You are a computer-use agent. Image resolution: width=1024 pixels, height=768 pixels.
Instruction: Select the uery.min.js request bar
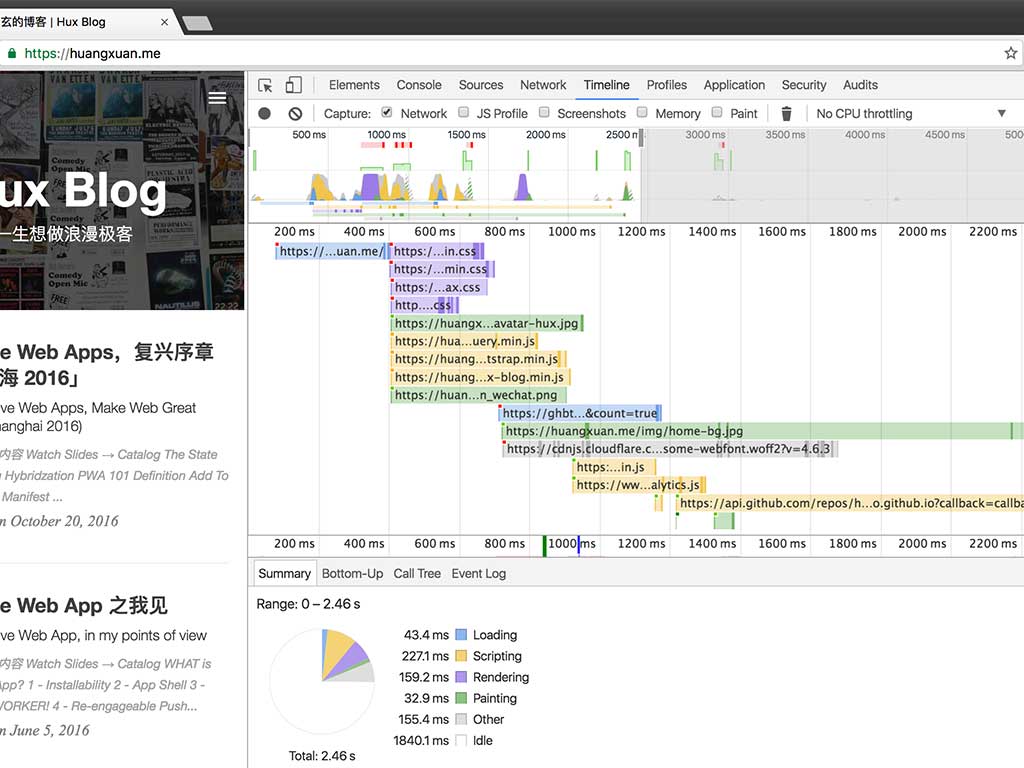[464, 341]
